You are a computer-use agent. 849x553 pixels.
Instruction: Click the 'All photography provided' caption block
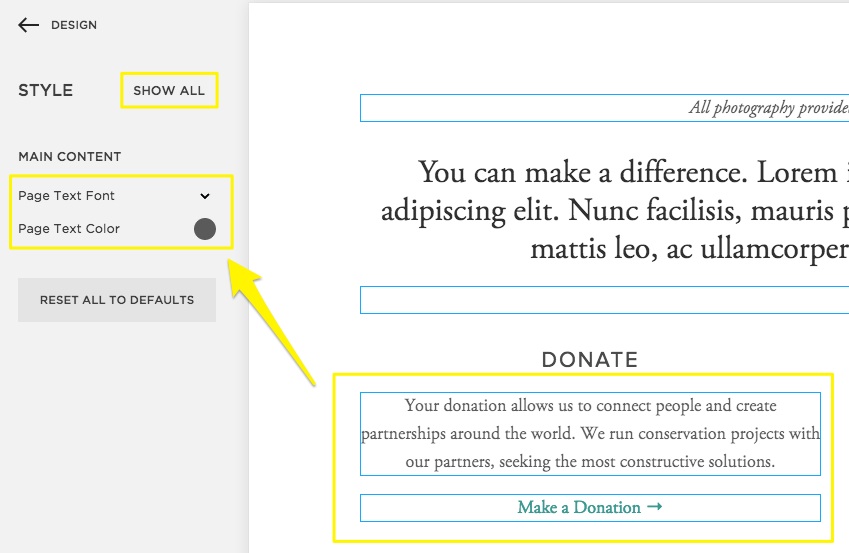768,108
